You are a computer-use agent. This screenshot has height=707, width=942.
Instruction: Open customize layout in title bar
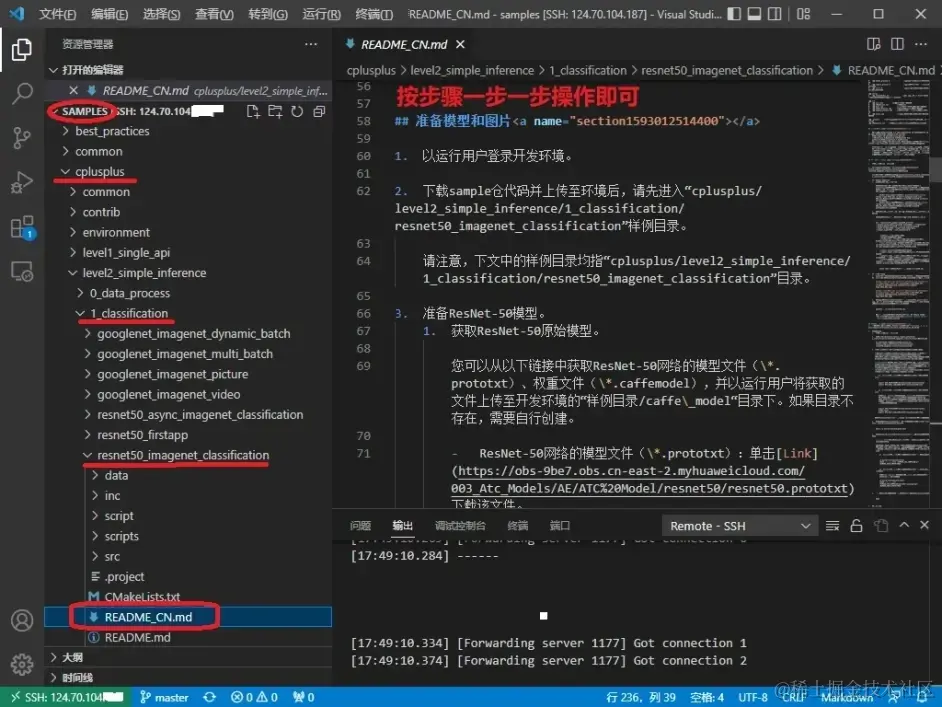803,14
